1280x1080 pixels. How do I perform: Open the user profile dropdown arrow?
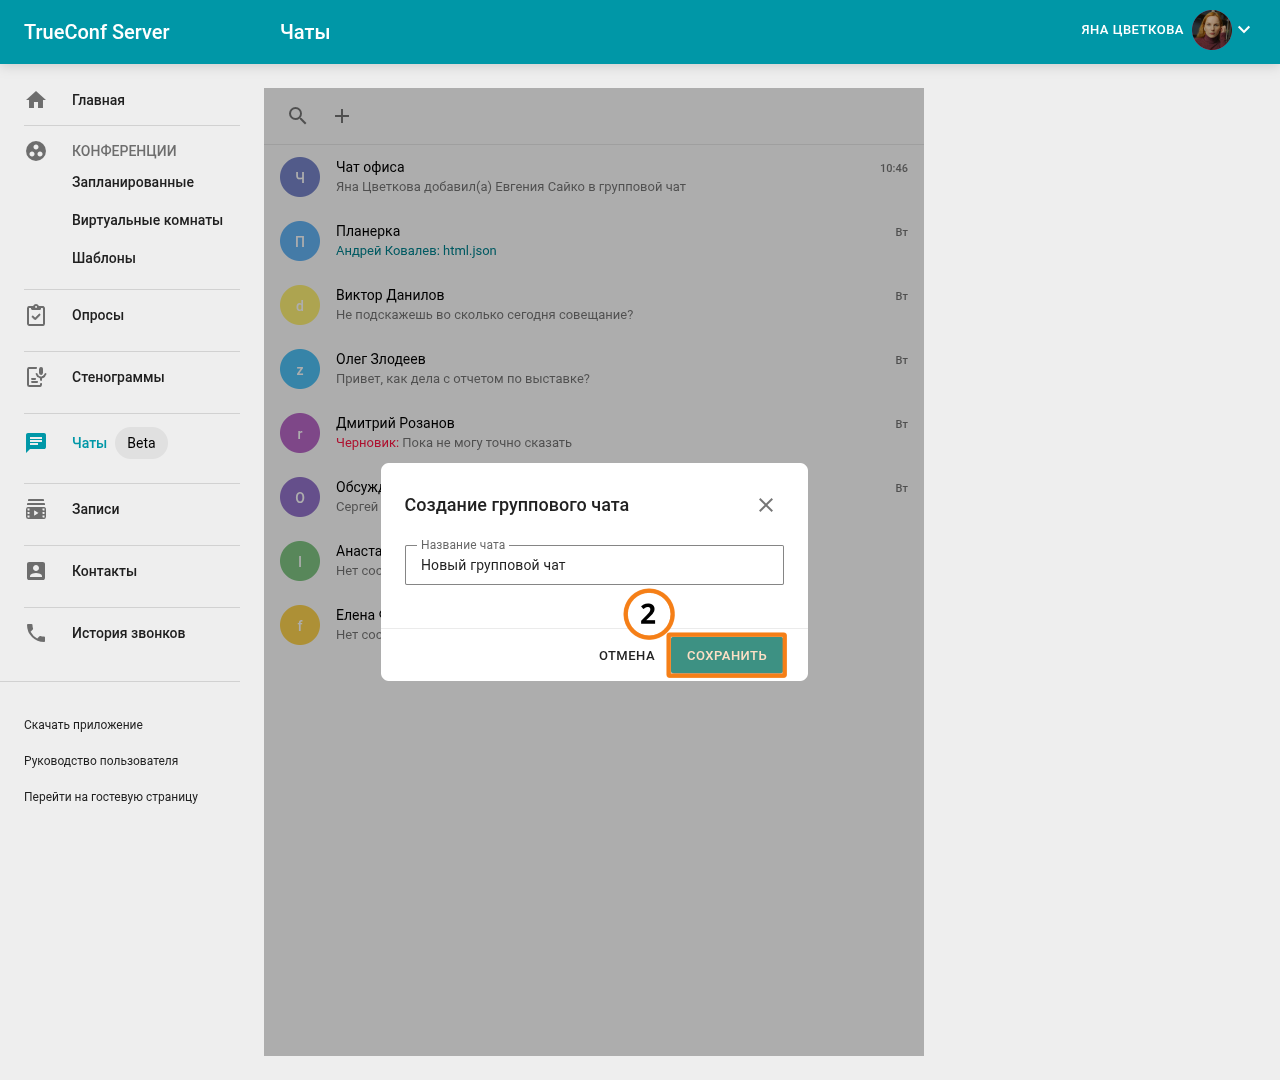pyautogui.click(x=1244, y=30)
